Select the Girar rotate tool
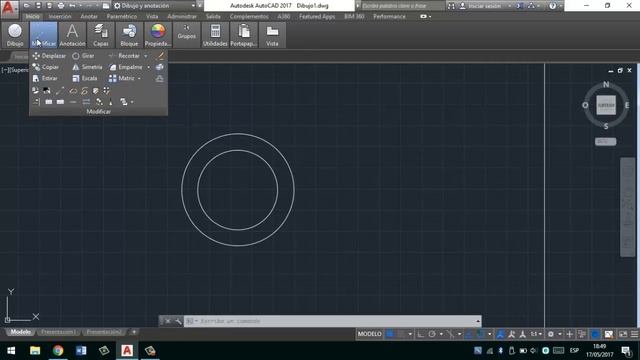 point(84,56)
